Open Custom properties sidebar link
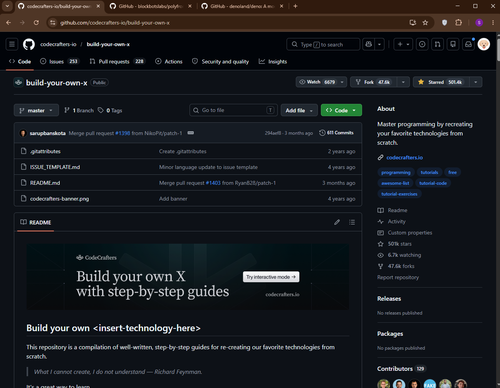This screenshot has height=388, width=500. pos(405,233)
